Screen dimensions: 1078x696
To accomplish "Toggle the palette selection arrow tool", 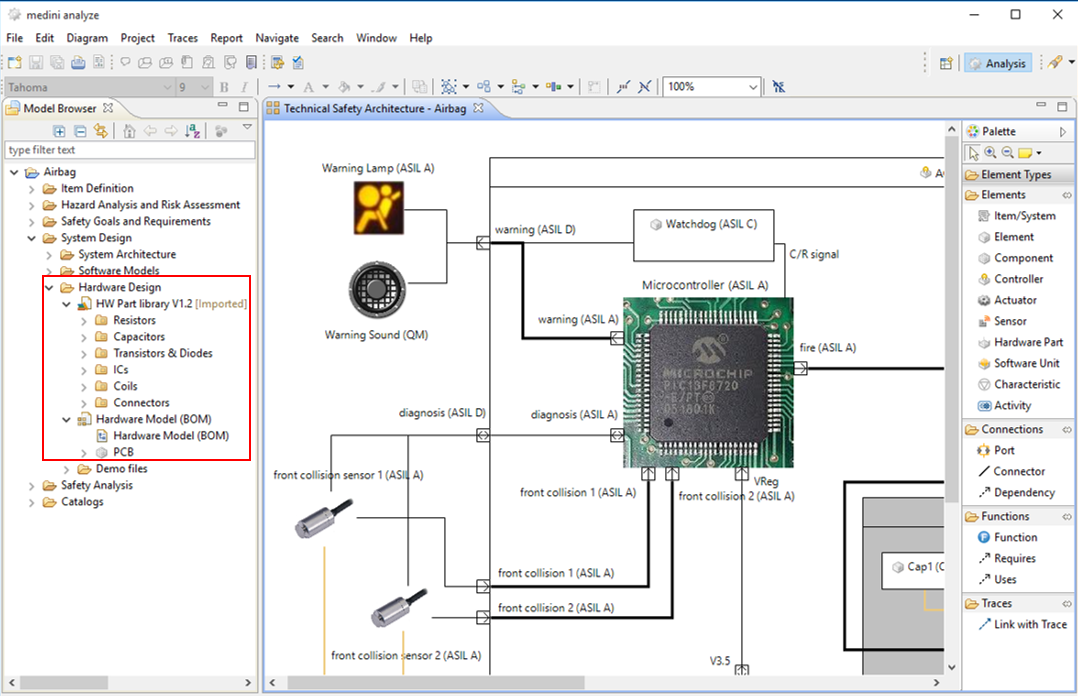I will tap(974, 153).
